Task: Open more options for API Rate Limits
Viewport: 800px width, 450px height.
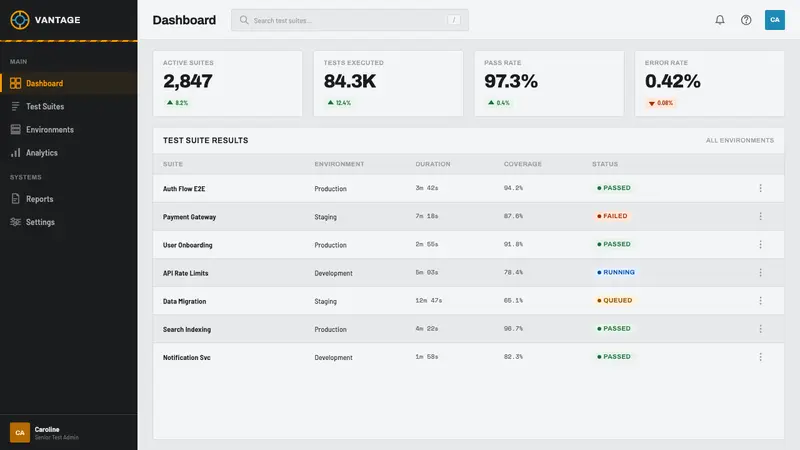Action: (760, 272)
